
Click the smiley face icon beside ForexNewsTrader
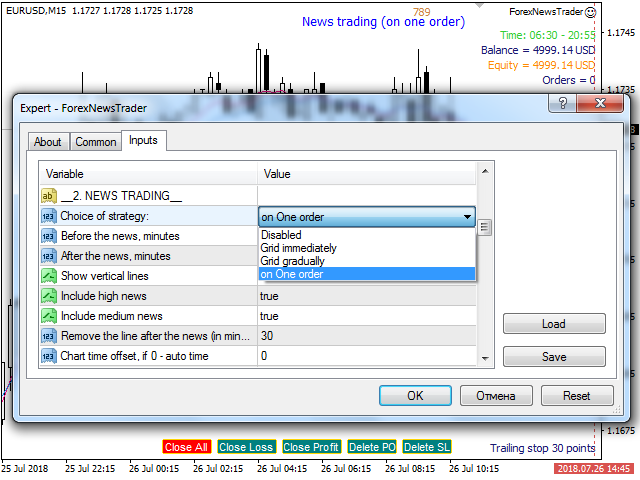[x=590, y=12]
